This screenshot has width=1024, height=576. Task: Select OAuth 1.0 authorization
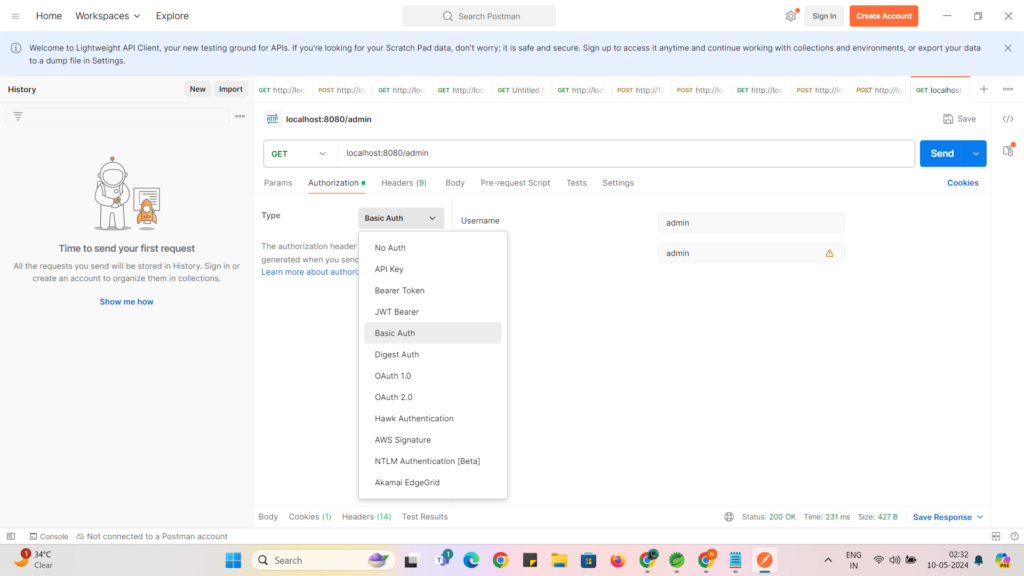pyautogui.click(x=432, y=376)
